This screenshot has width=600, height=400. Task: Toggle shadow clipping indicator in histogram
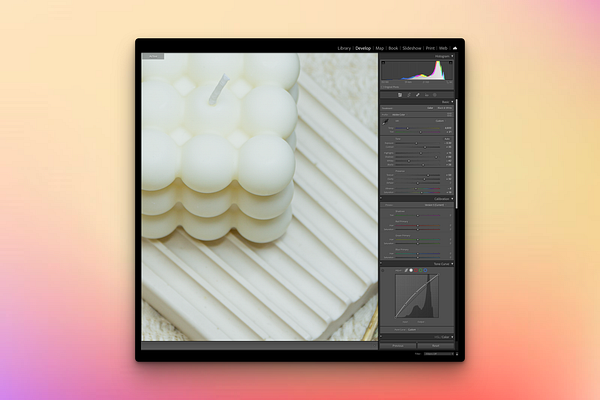click(383, 62)
